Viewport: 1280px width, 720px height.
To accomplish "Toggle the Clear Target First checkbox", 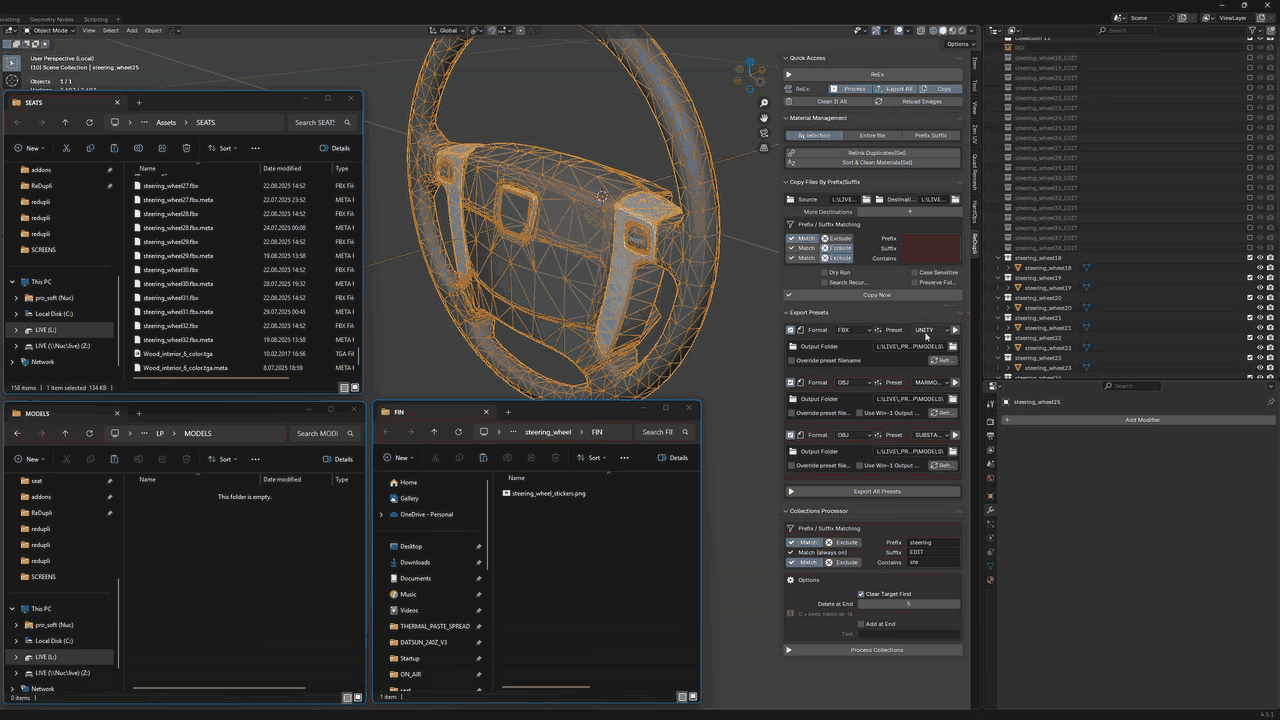I will click(x=861, y=594).
